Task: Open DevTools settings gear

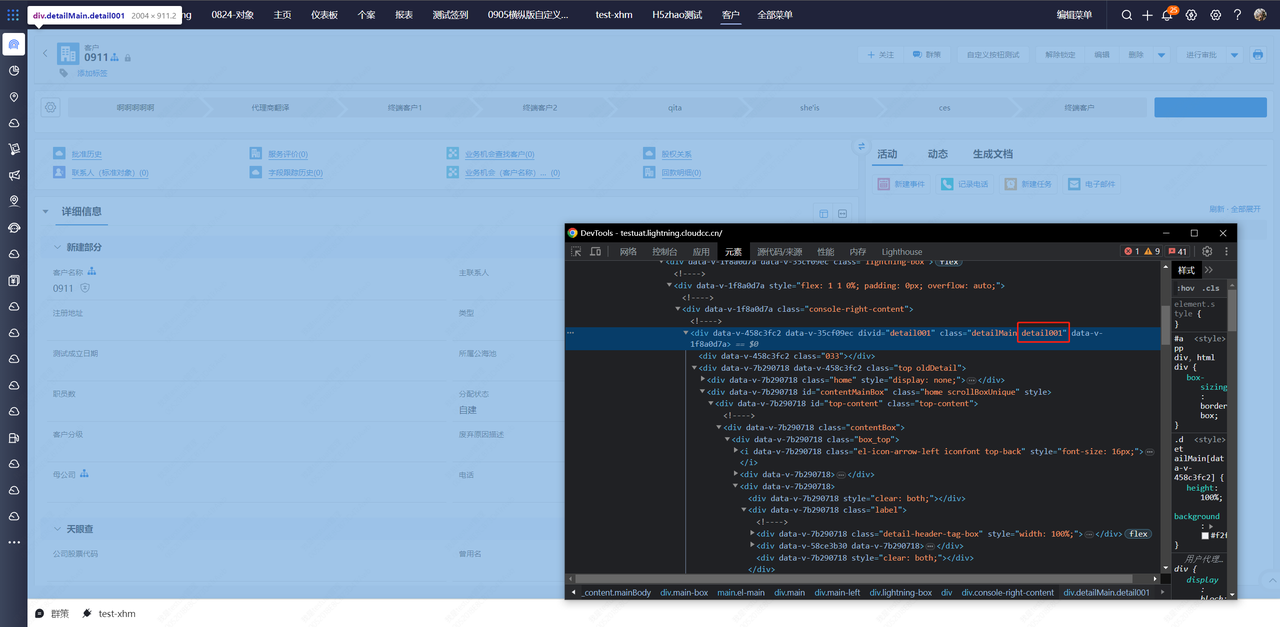Action: [x=1207, y=252]
